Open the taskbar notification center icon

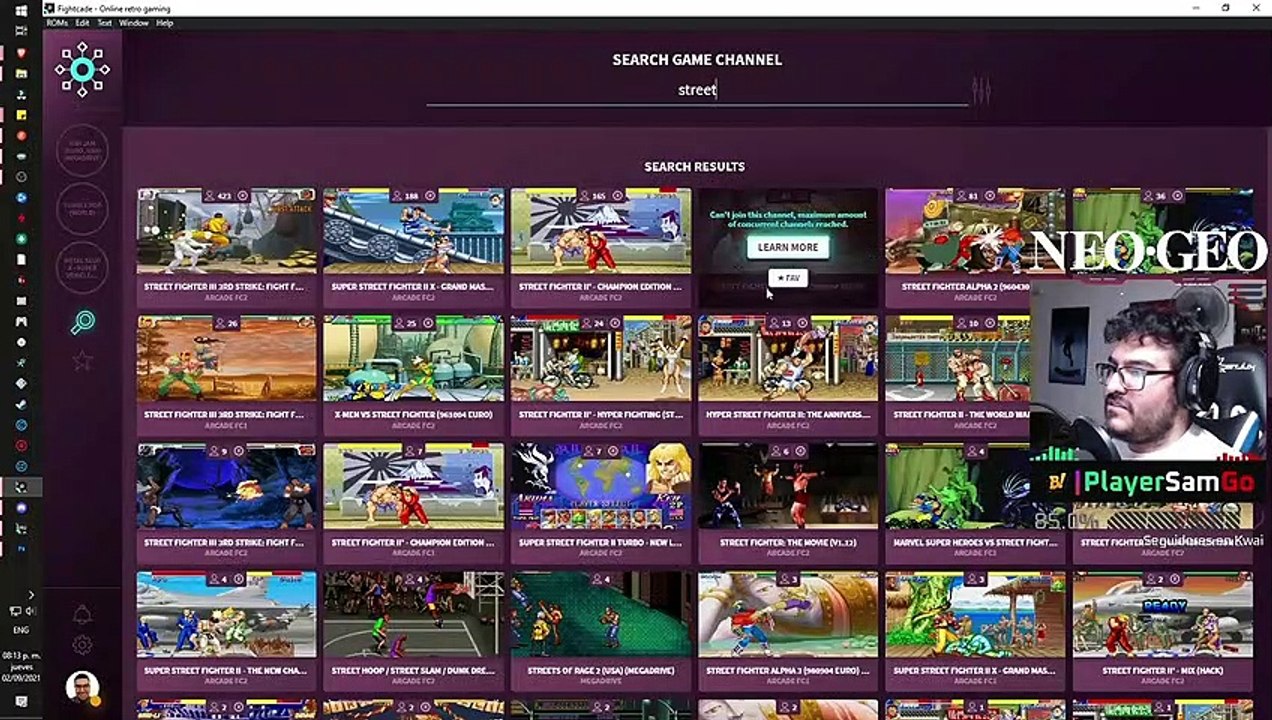(x=21, y=702)
